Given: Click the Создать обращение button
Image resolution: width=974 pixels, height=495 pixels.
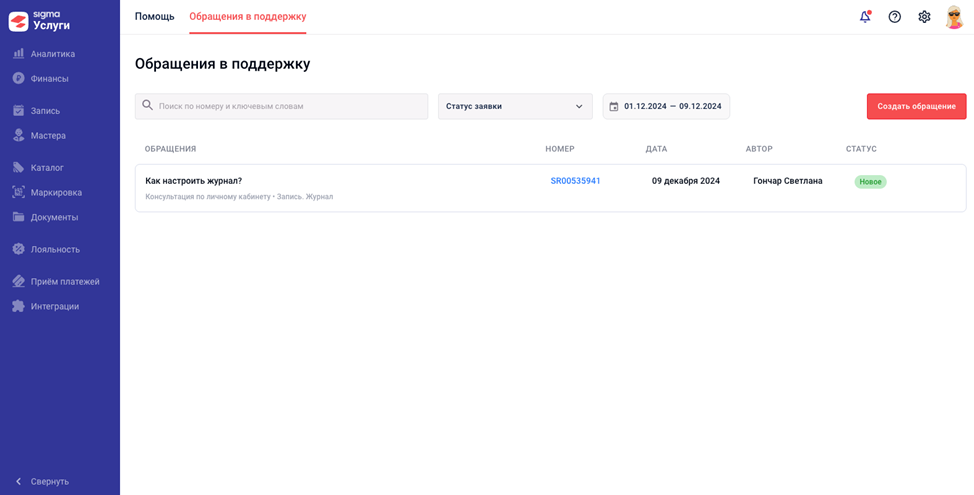Looking at the screenshot, I should [916, 106].
